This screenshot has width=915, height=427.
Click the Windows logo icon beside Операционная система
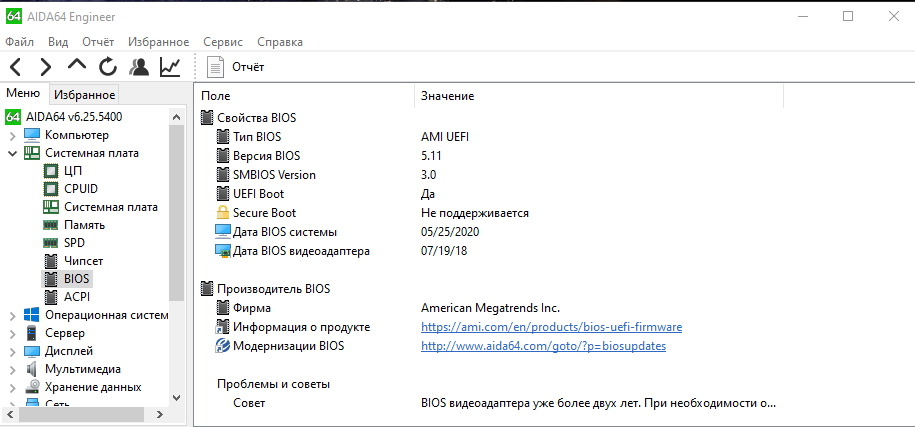point(32,316)
